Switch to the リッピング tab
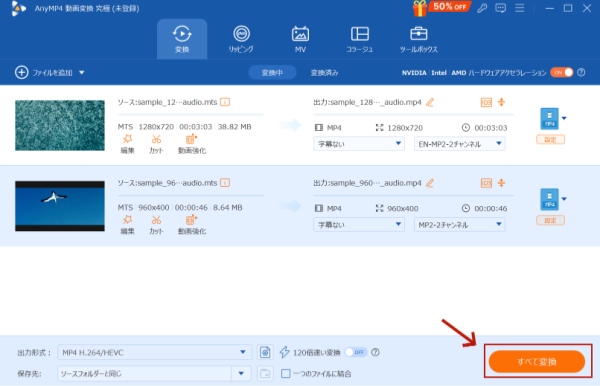The image size is (600, 386). coord(241,39)
